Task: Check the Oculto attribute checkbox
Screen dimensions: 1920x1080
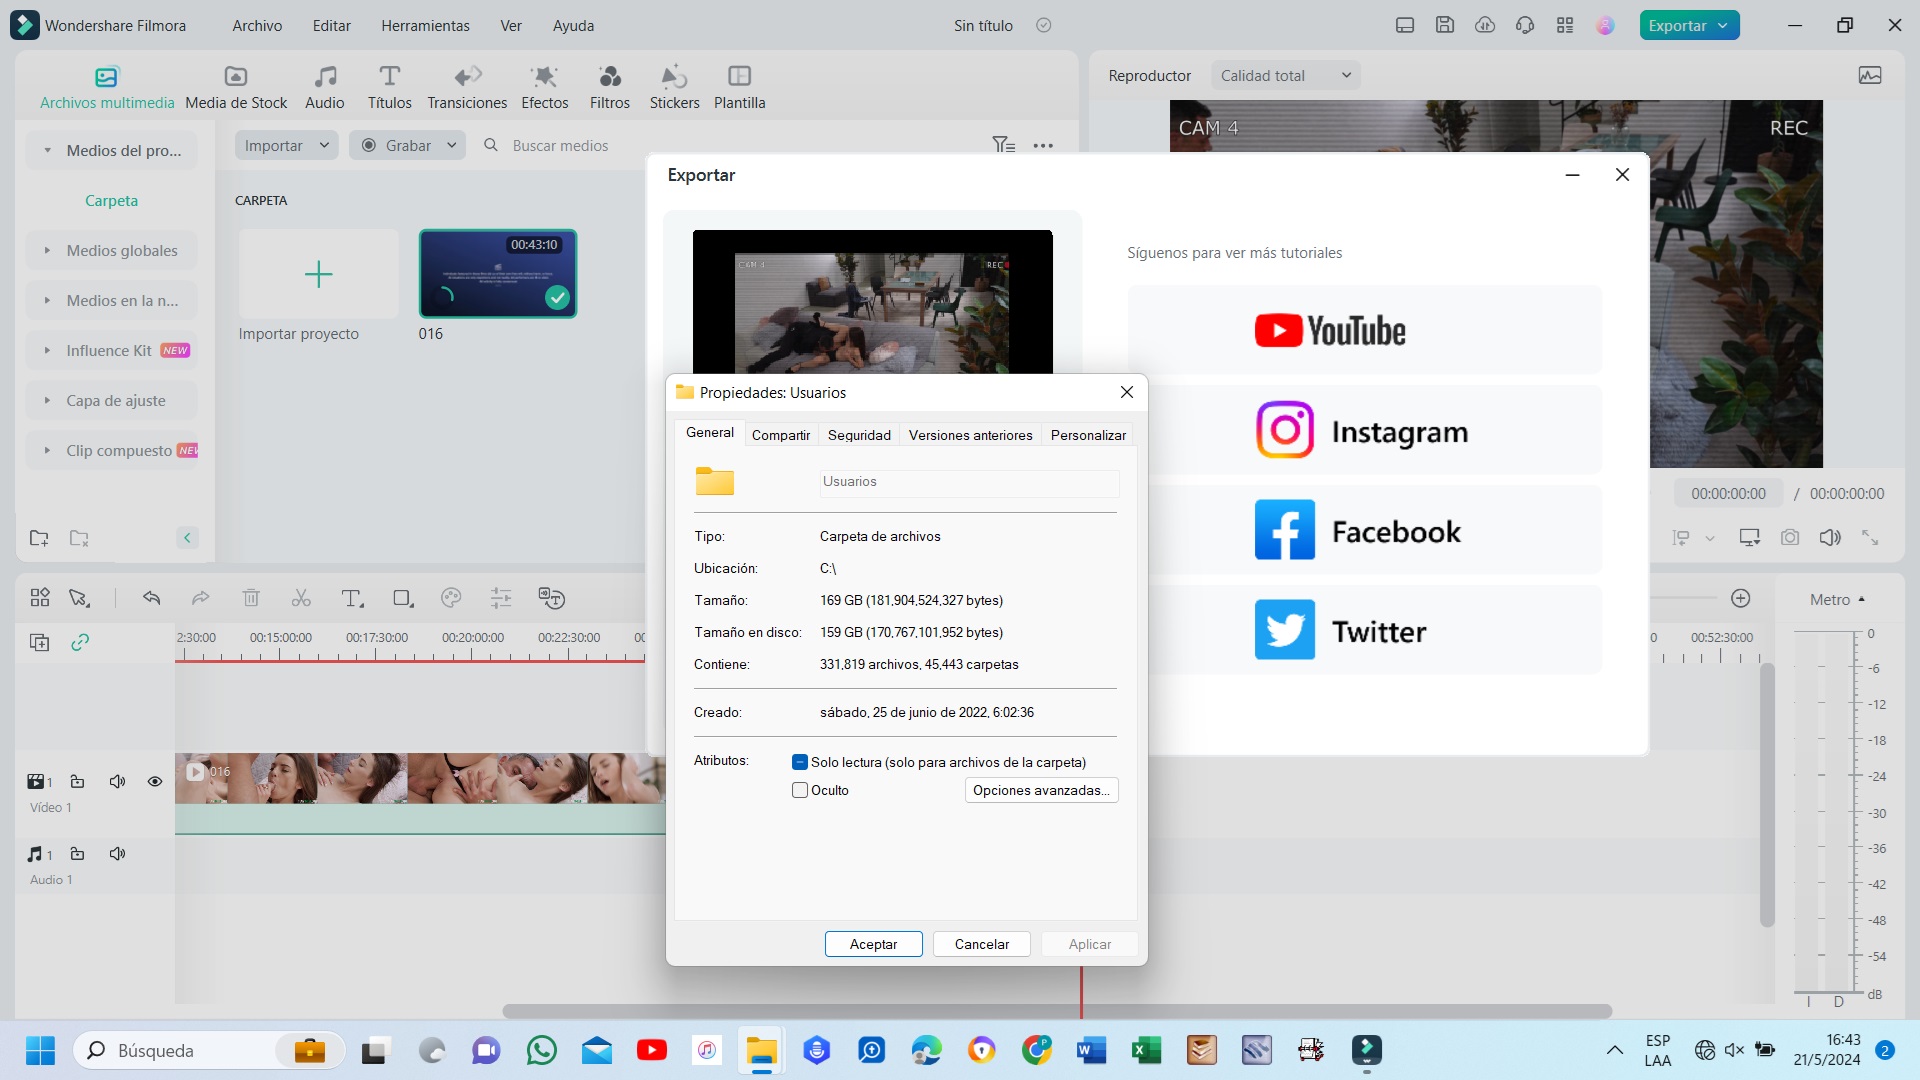Action: [x=800, y=790]
